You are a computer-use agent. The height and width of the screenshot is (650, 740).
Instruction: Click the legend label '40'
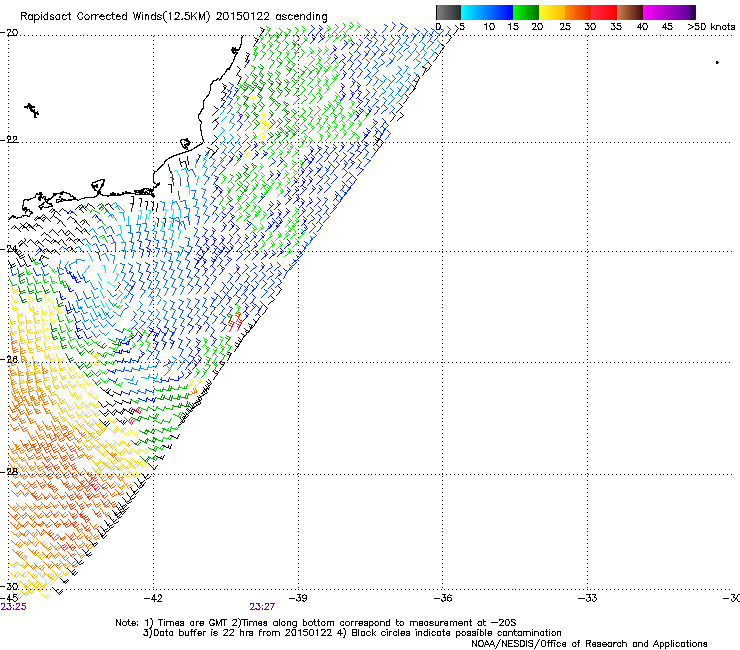tap(642, 27)
